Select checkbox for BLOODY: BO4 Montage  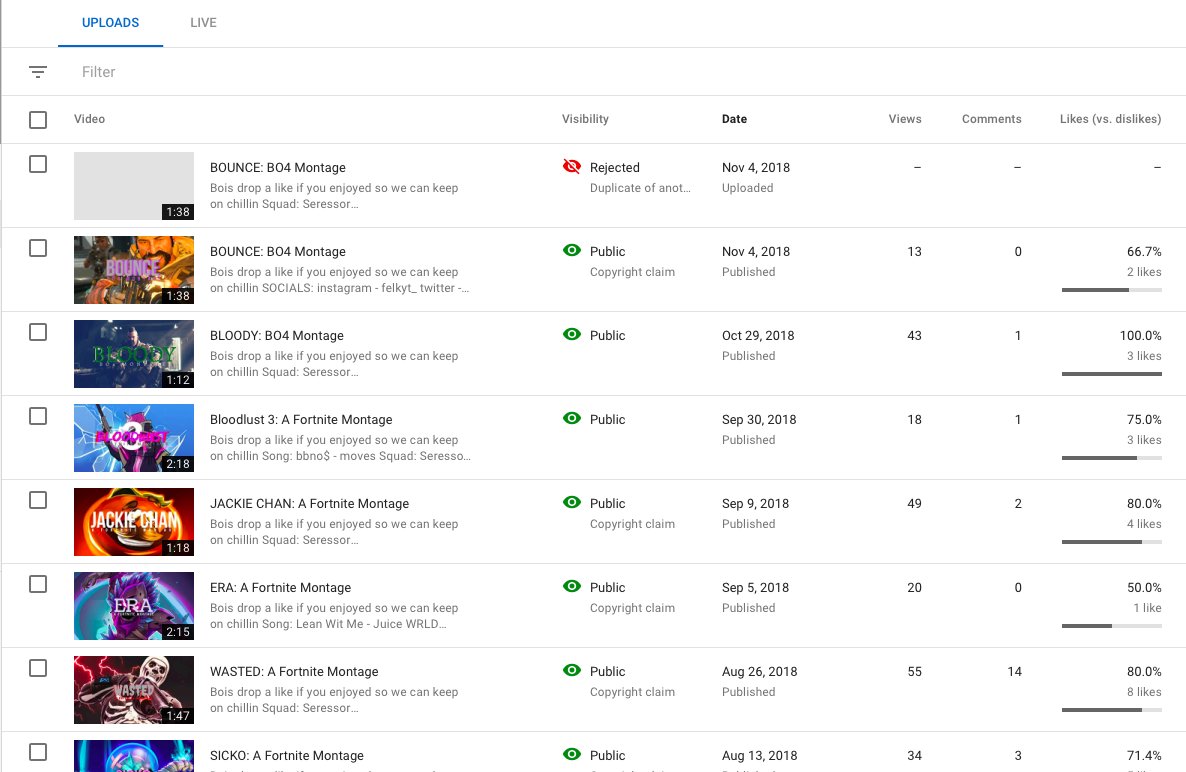coord(38,332)
